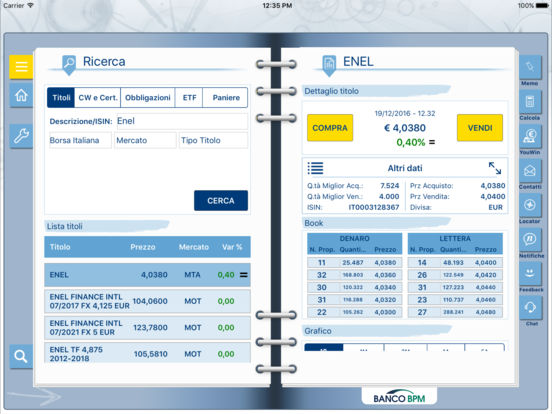Screen dimensions: 552x414
Task: Click the VENDI button
Action: pos(480,128)
